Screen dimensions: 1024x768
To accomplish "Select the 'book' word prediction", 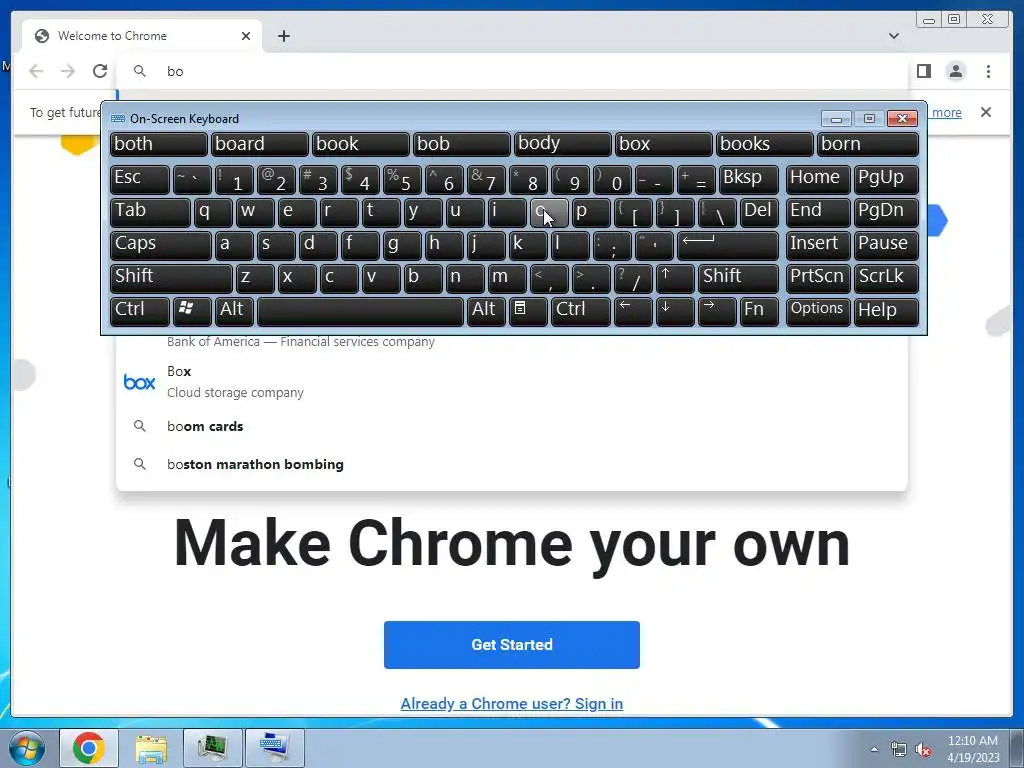I will click(x=360, y=144).
